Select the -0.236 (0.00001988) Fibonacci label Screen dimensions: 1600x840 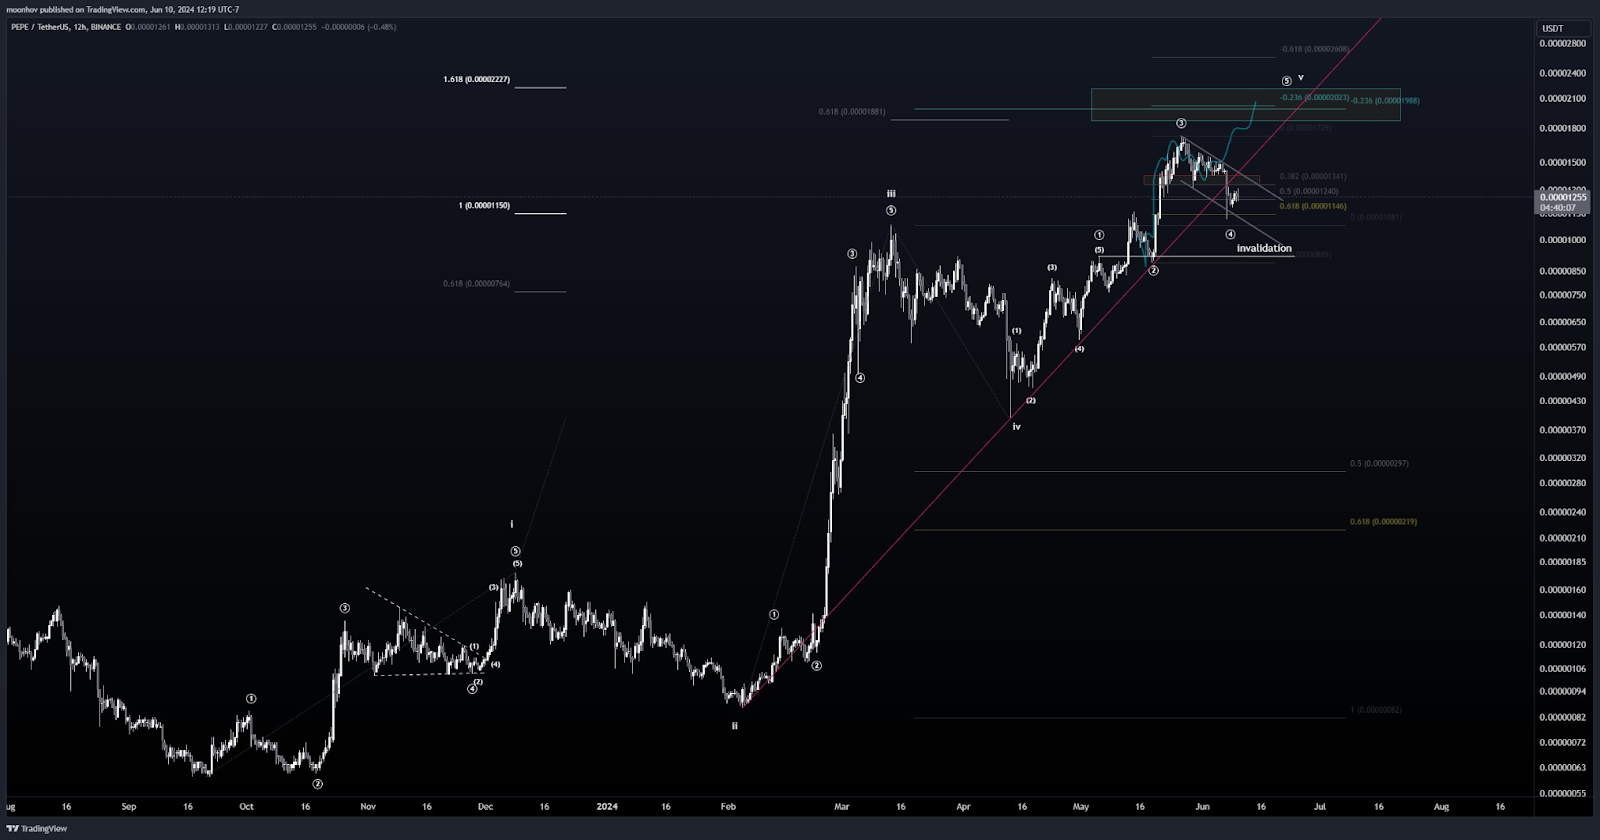pyautogui.click(x=1385, y=101)
